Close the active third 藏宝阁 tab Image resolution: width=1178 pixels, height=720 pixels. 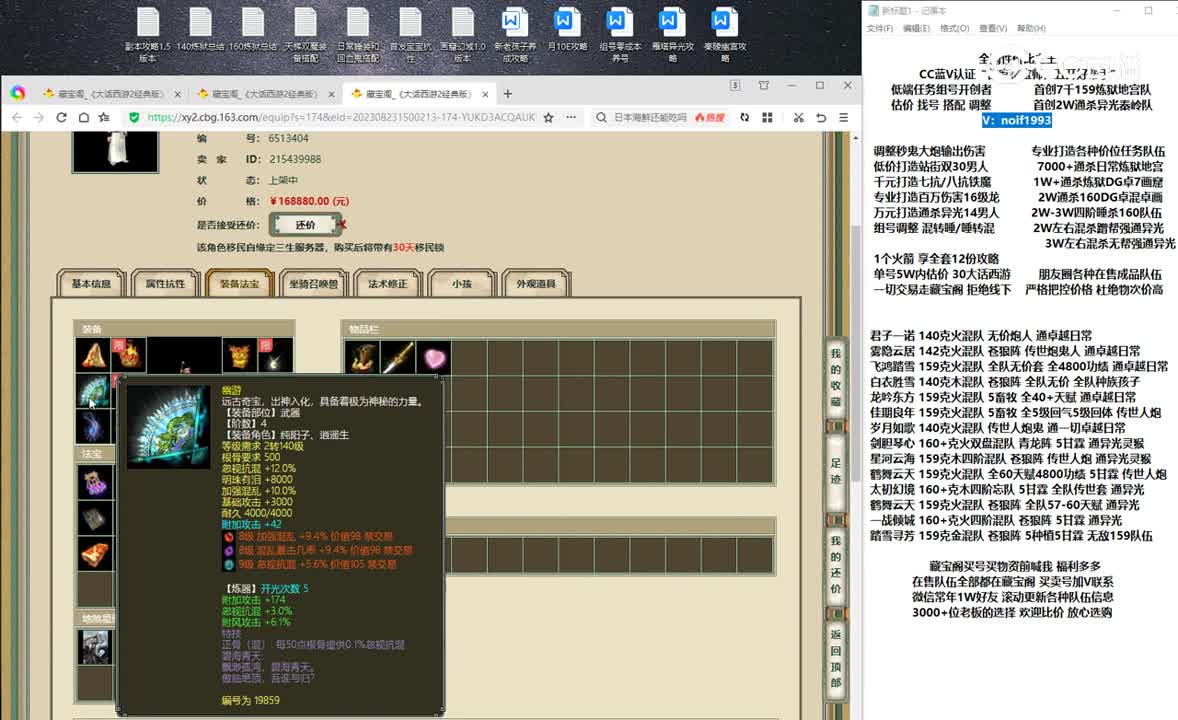click(485, 94)
